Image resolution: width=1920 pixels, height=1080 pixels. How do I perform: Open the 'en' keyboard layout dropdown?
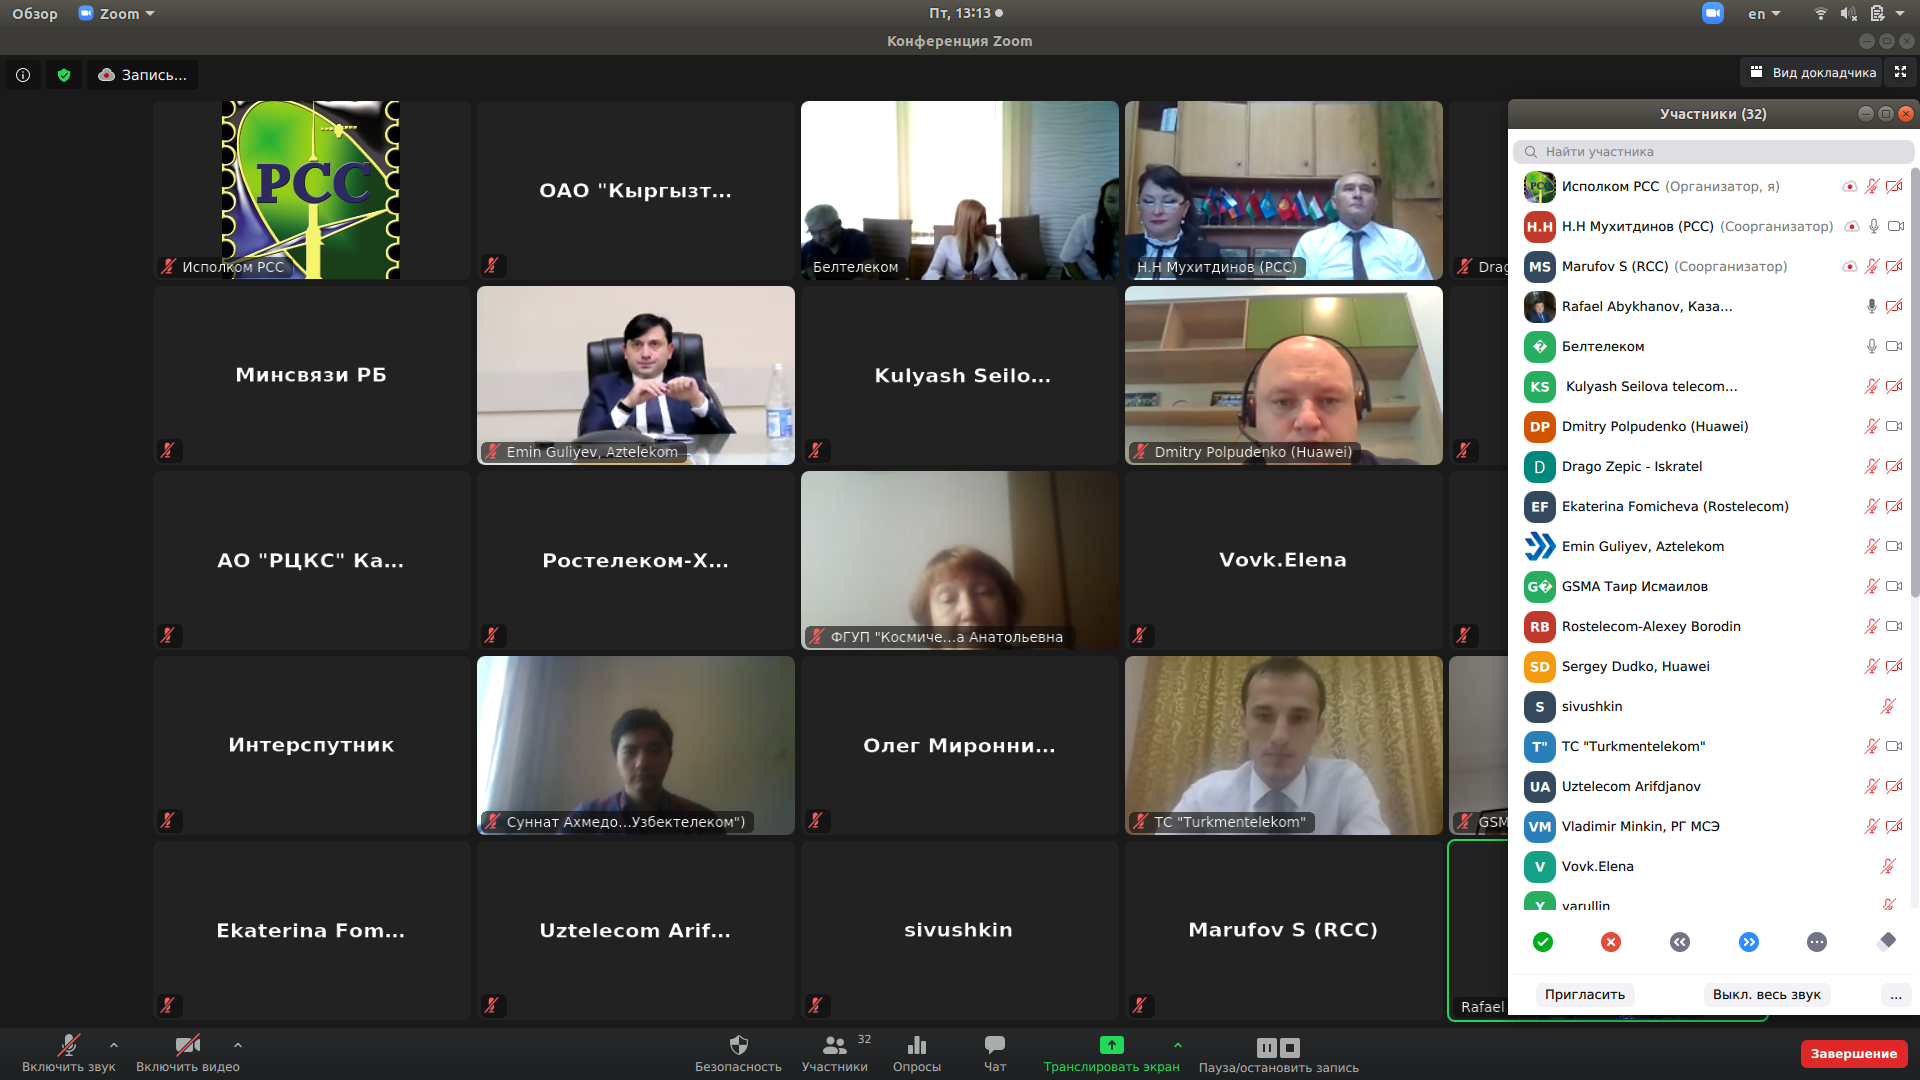click(x=1764, y=14)
